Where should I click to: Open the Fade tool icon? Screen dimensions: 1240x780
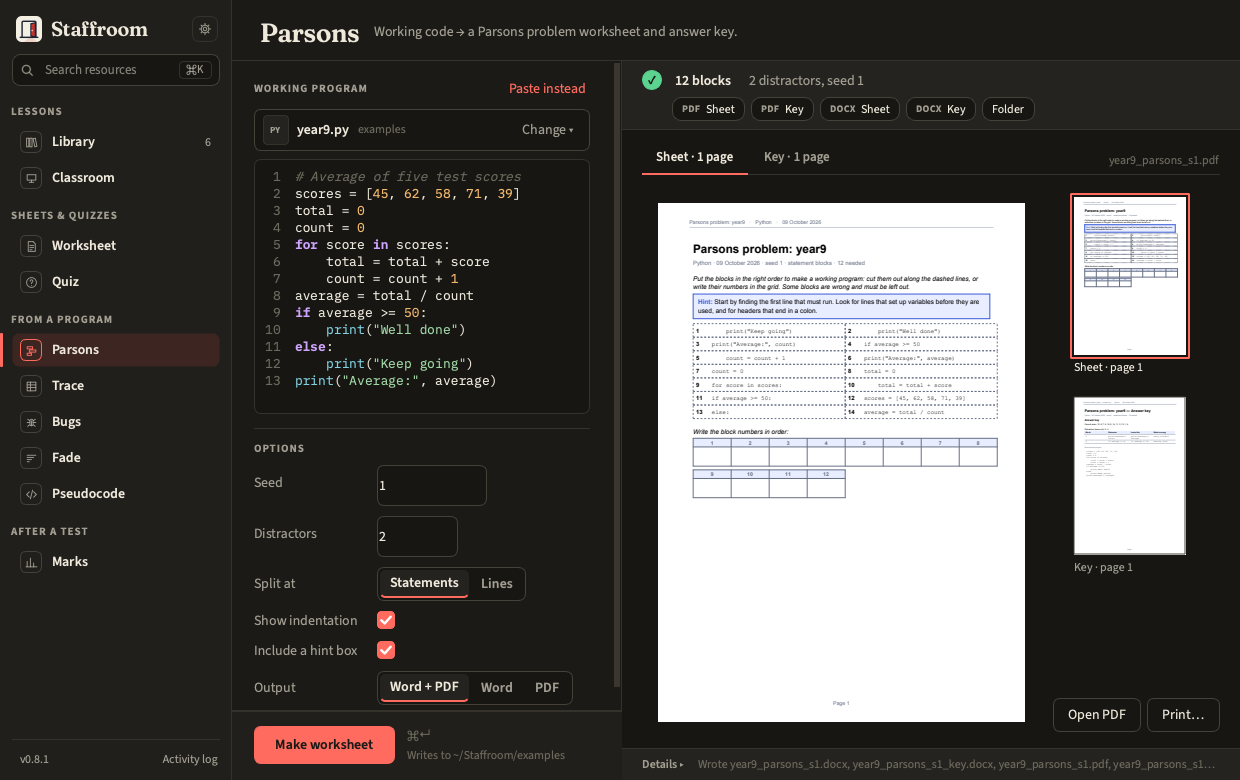(x=31, y=458)
